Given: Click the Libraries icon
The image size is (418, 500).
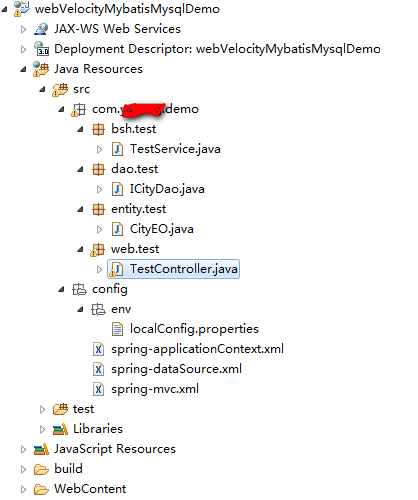Looking at the screenshot, I should 60,429.
